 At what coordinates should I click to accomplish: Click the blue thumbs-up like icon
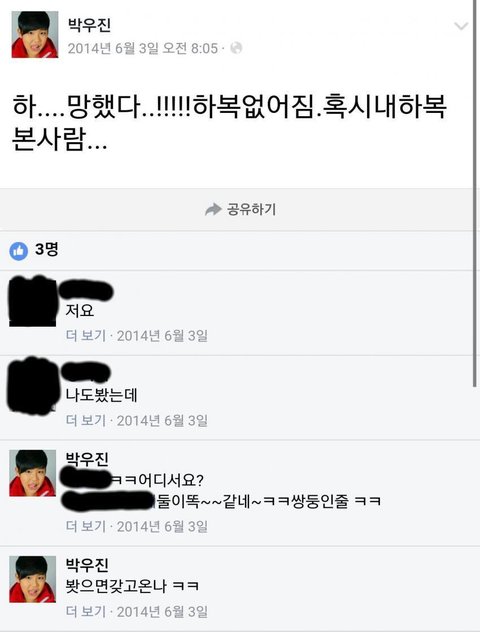coord(19,251)
